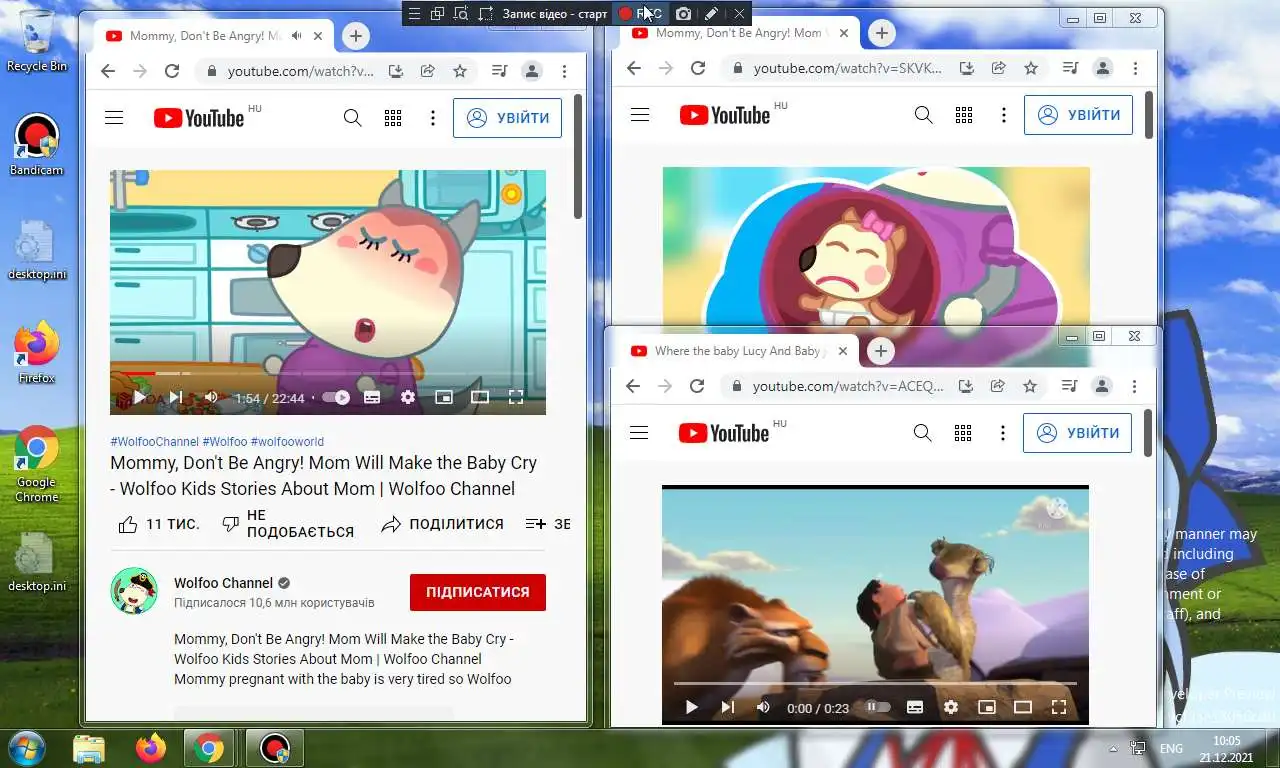This screenshot has width=1280, height=768.
Task: Open profile icon in upper-right Chrome toolbar
Action: [x=1102, y=68]
